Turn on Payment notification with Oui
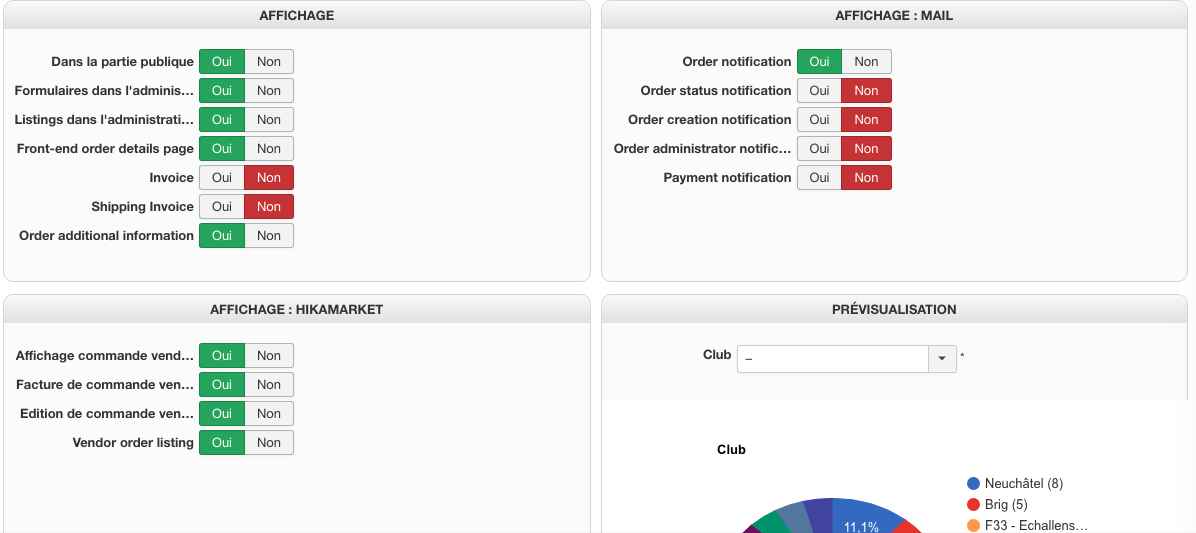1196x533 pixels. 819,178
